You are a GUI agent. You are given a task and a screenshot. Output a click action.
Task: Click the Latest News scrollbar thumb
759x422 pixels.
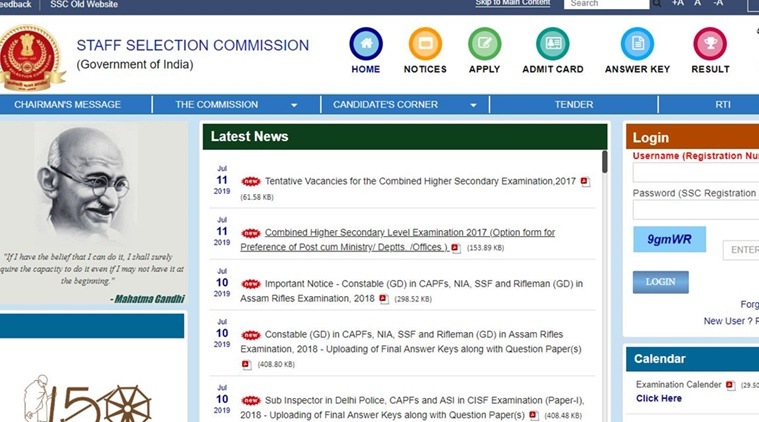[605, 162]
